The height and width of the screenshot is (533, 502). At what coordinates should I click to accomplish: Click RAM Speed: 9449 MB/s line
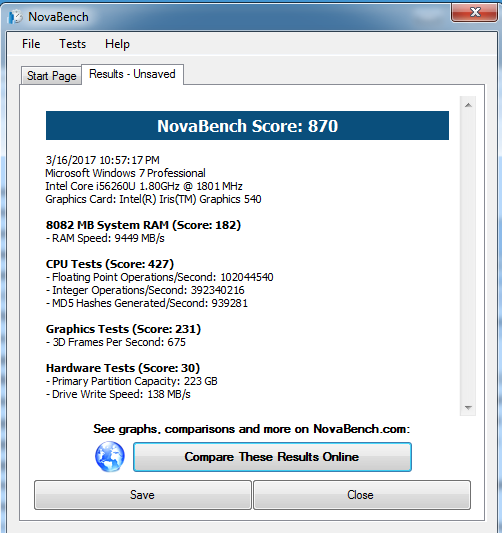tap(105, 238)
